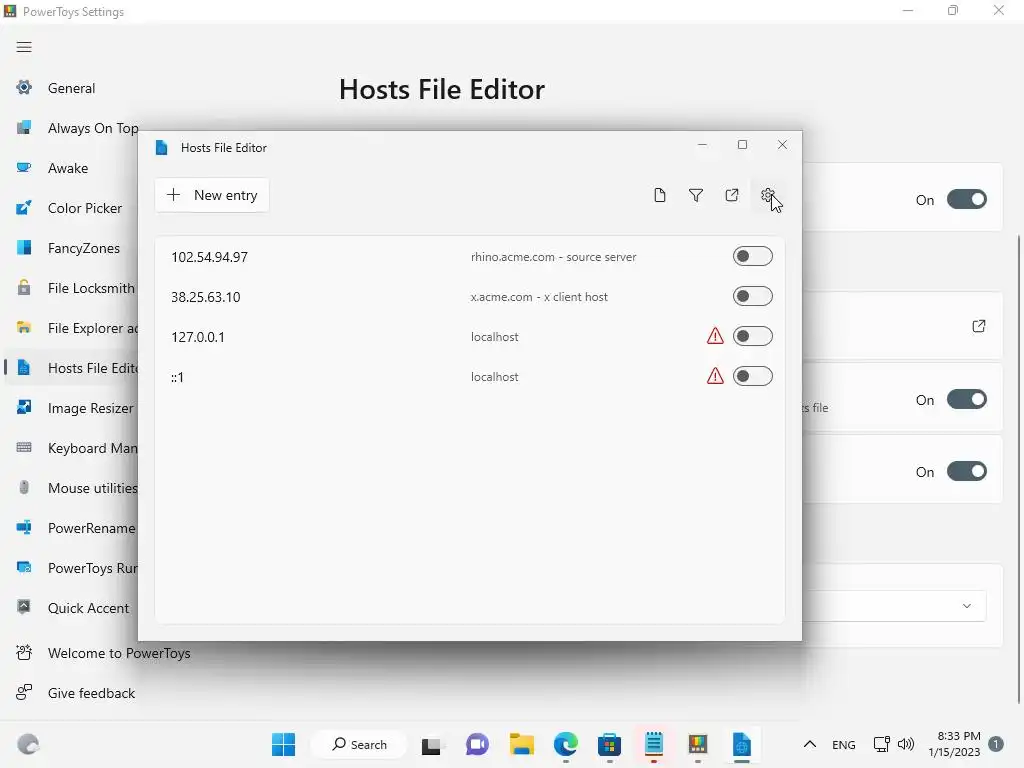Viewport: 1024px width, 768px height.
Task: Click rhino.acme.com - source server text
Action: click(553, 257)
